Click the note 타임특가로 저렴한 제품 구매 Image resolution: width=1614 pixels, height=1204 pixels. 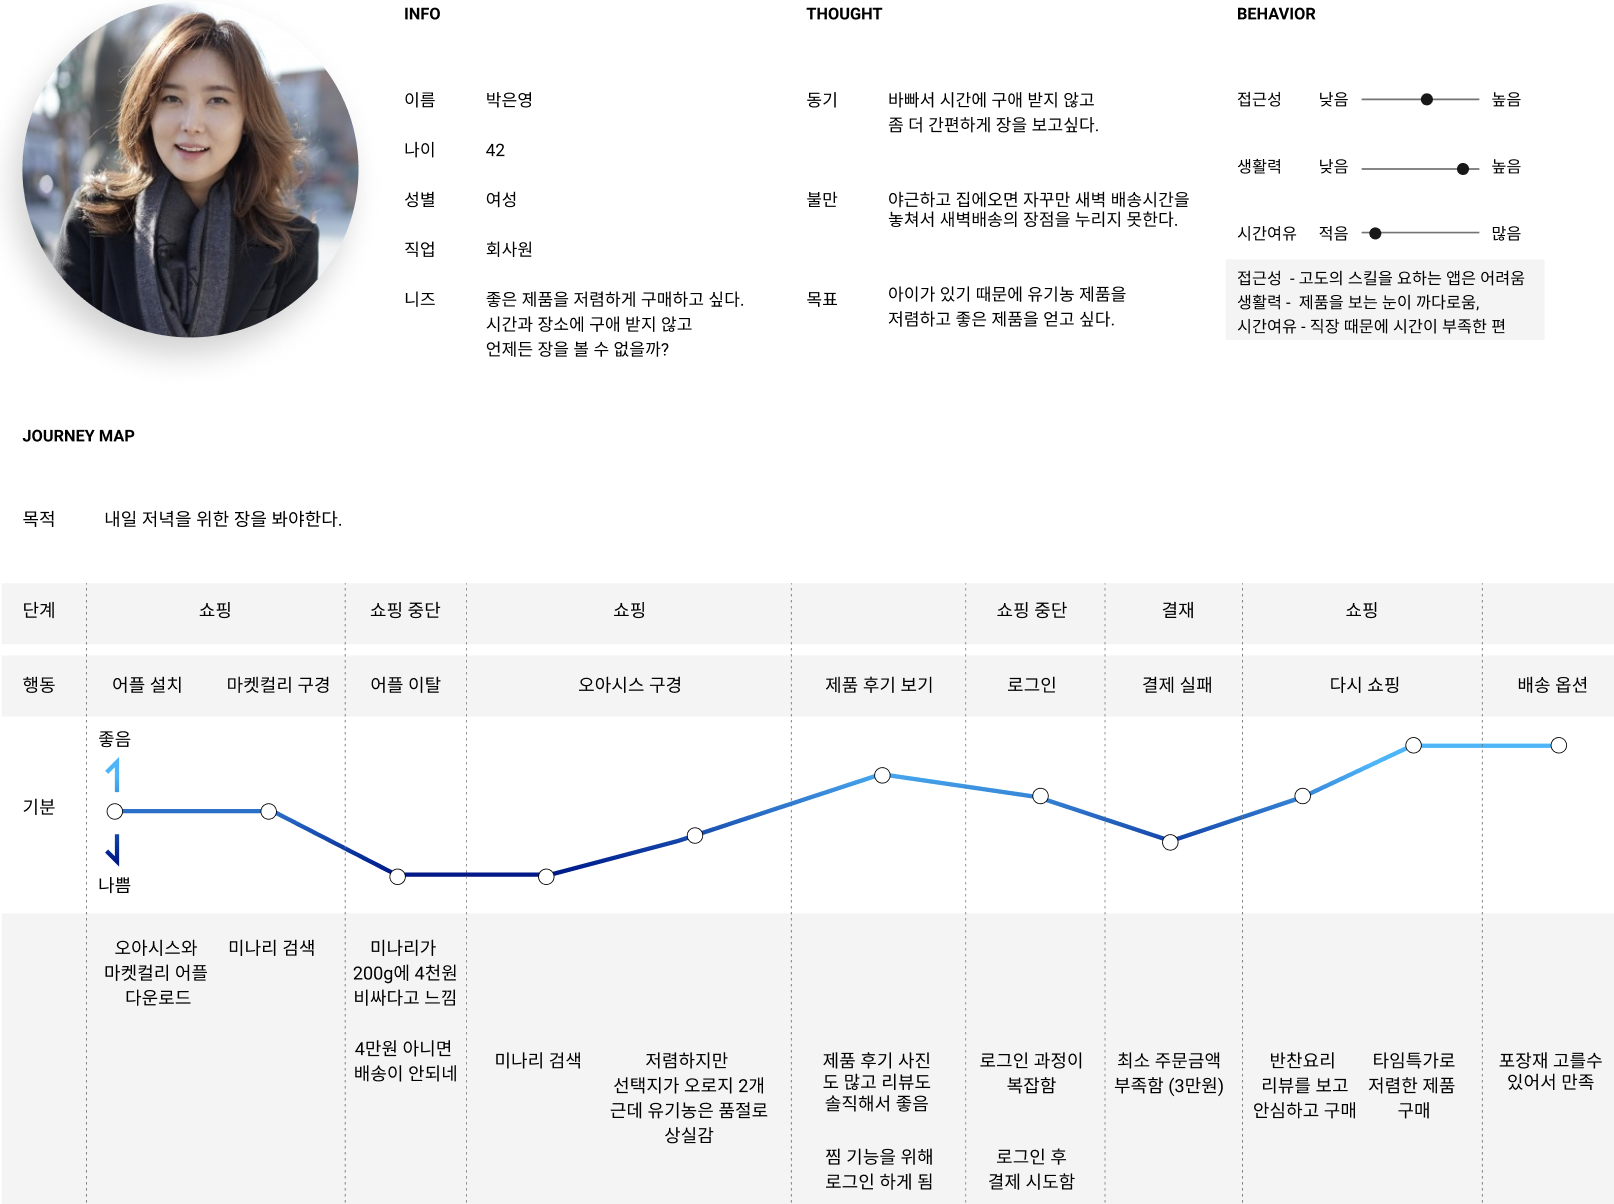(x=1413, y=1085)
